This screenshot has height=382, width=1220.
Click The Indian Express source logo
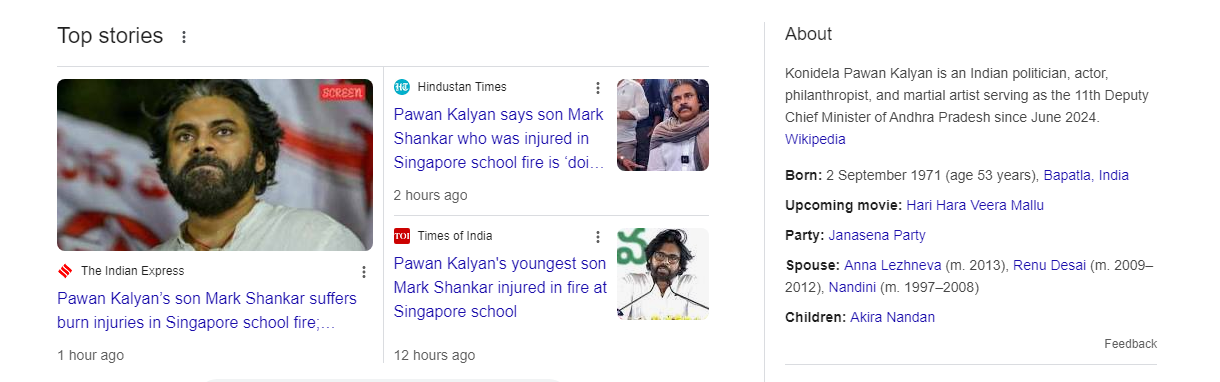click(x=65, y=271)
